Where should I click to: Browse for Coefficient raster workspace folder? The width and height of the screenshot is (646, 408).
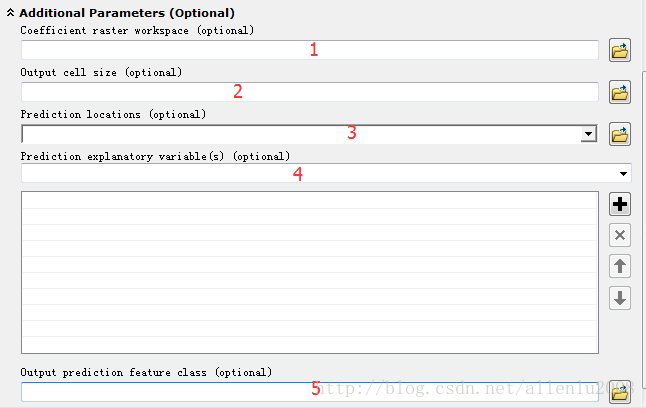620,50
